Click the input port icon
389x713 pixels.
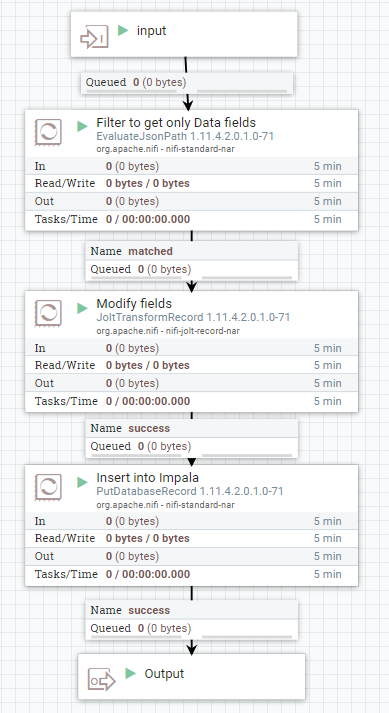(x=94, y=37)
